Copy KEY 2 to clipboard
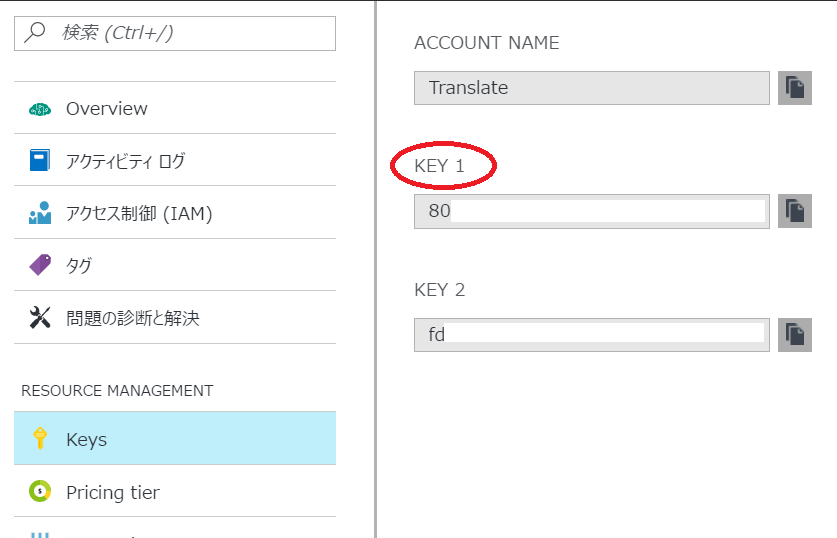 [x=794, y=335]
